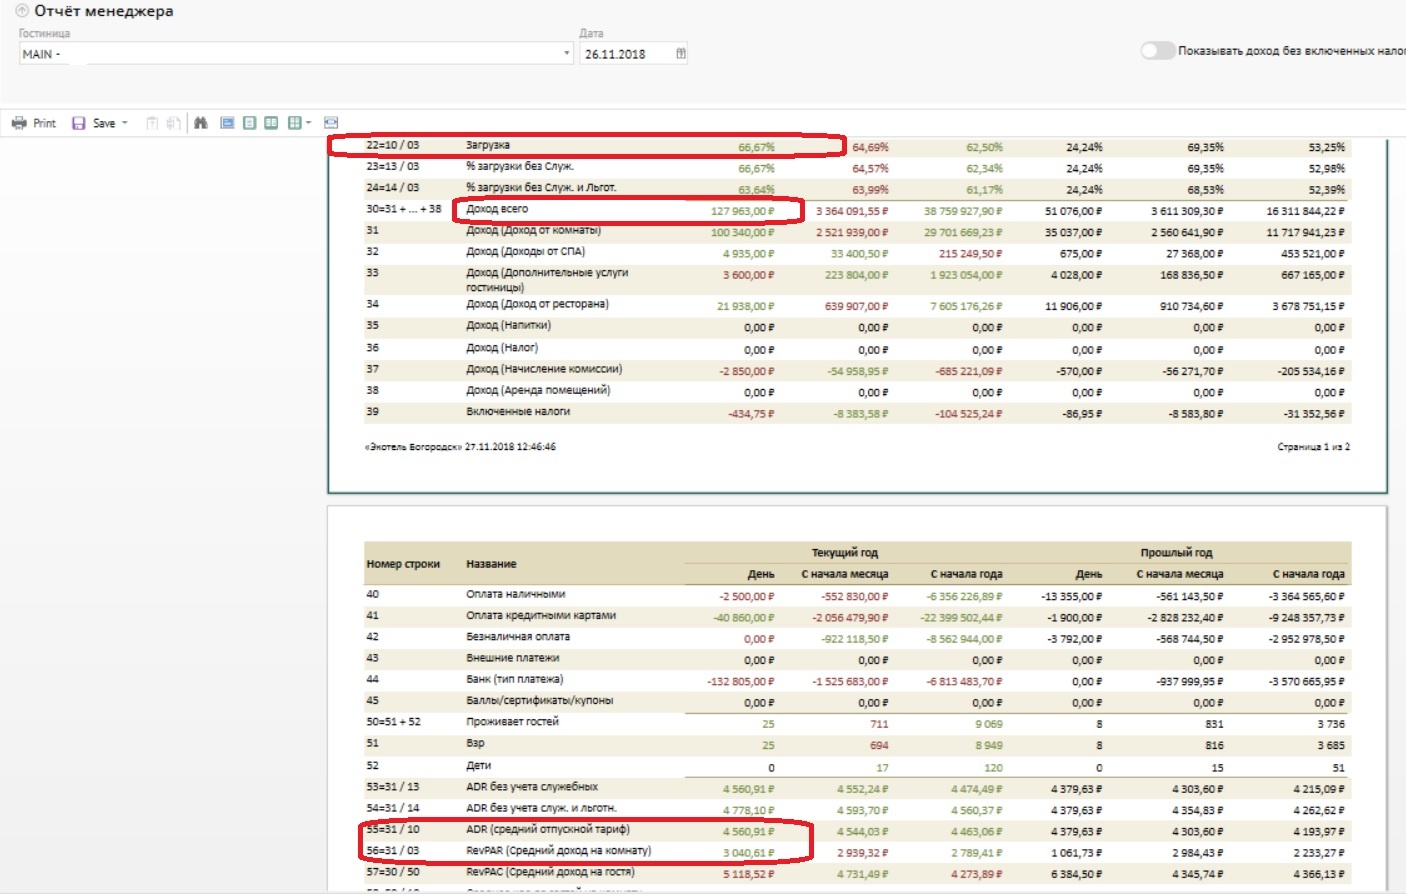Click the Название column header
1406x894 pixels.
coord(491,564)
